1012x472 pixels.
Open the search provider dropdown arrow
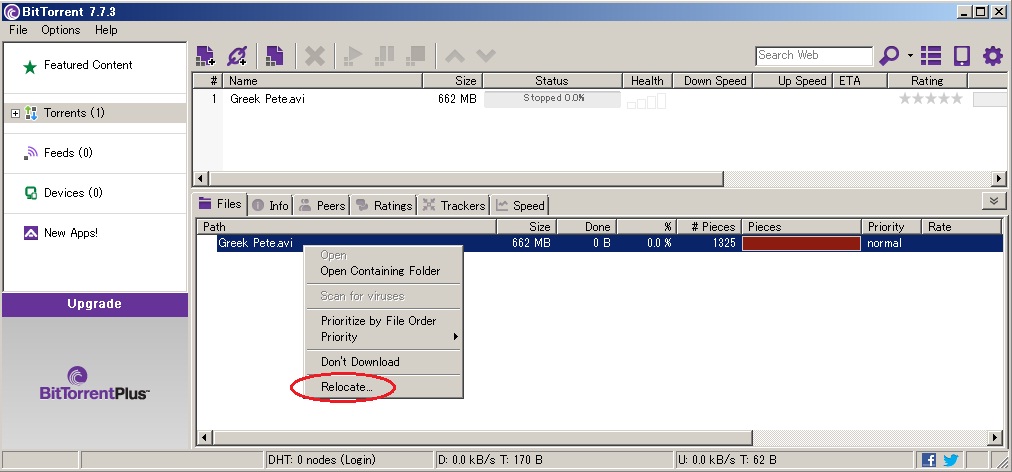click(x=910, y=56)
